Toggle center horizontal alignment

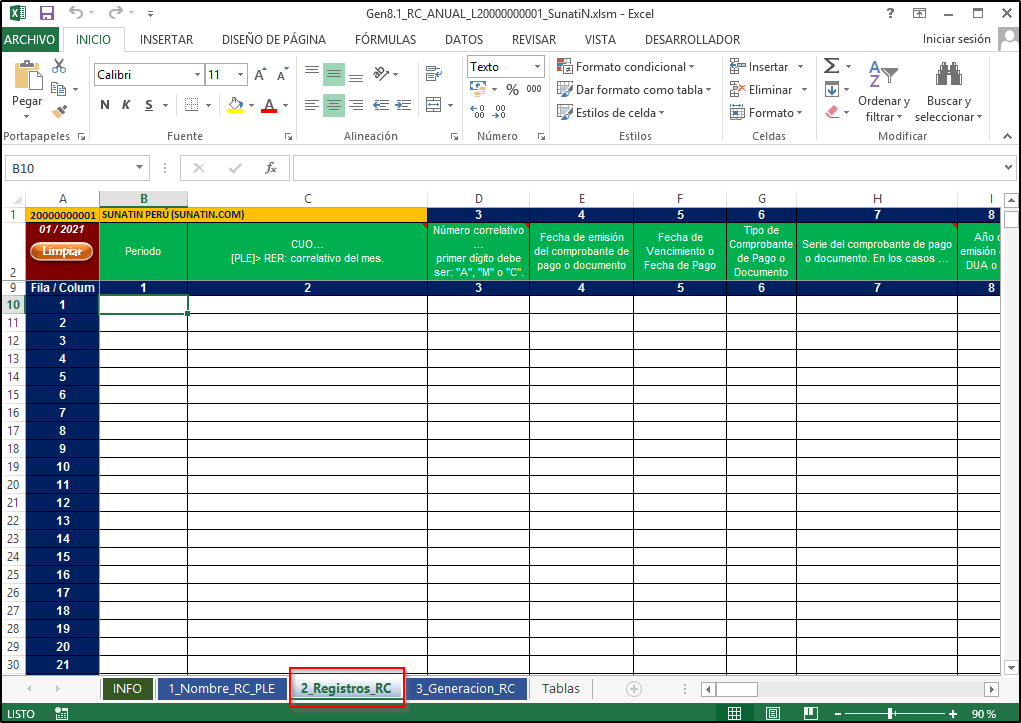coord(334,104)
